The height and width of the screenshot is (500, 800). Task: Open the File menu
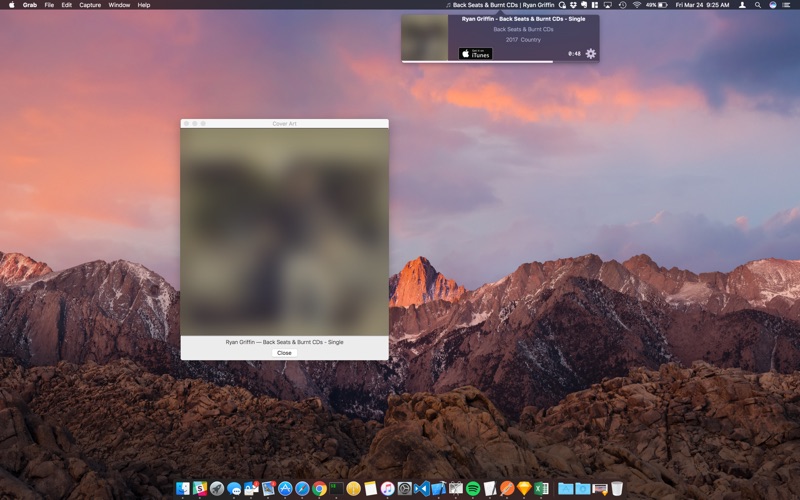[49, 5]
